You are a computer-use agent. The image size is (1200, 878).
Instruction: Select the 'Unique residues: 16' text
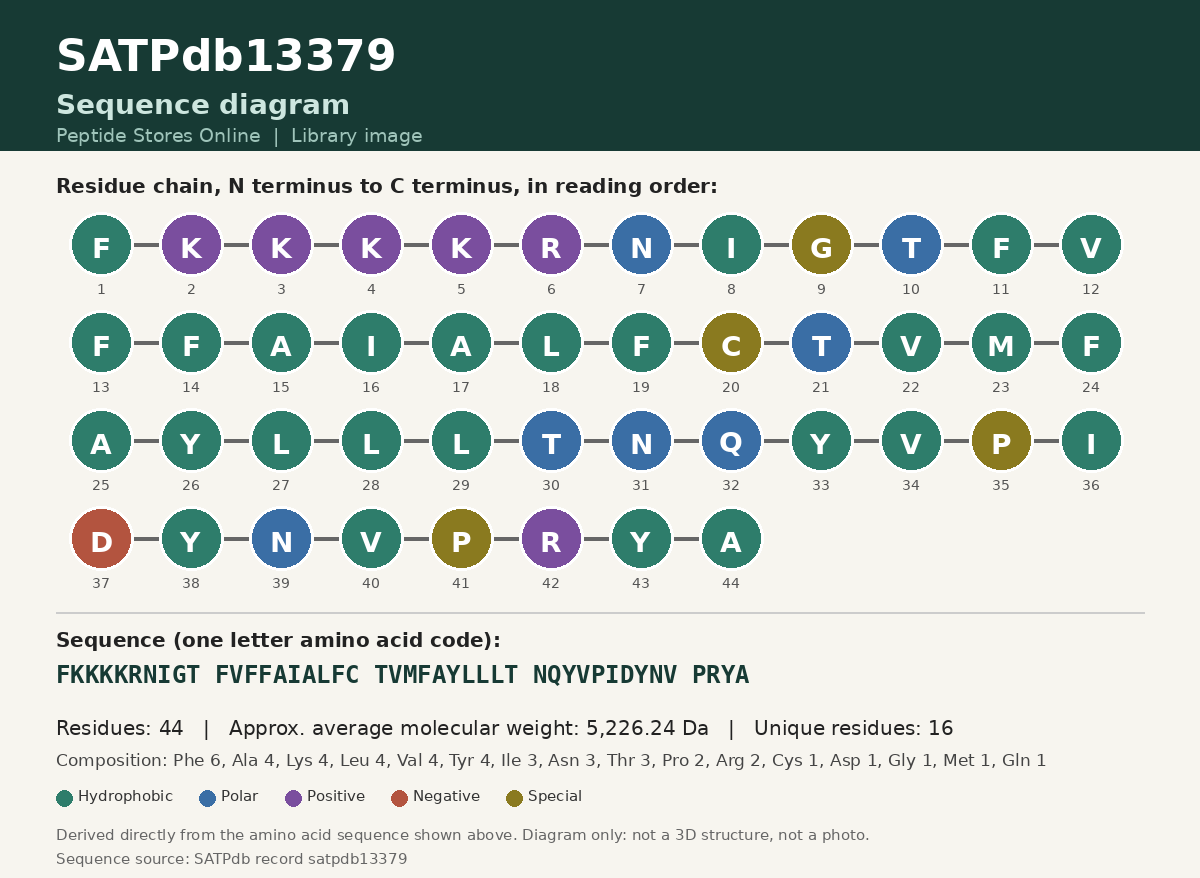click(x=854, y=729)
